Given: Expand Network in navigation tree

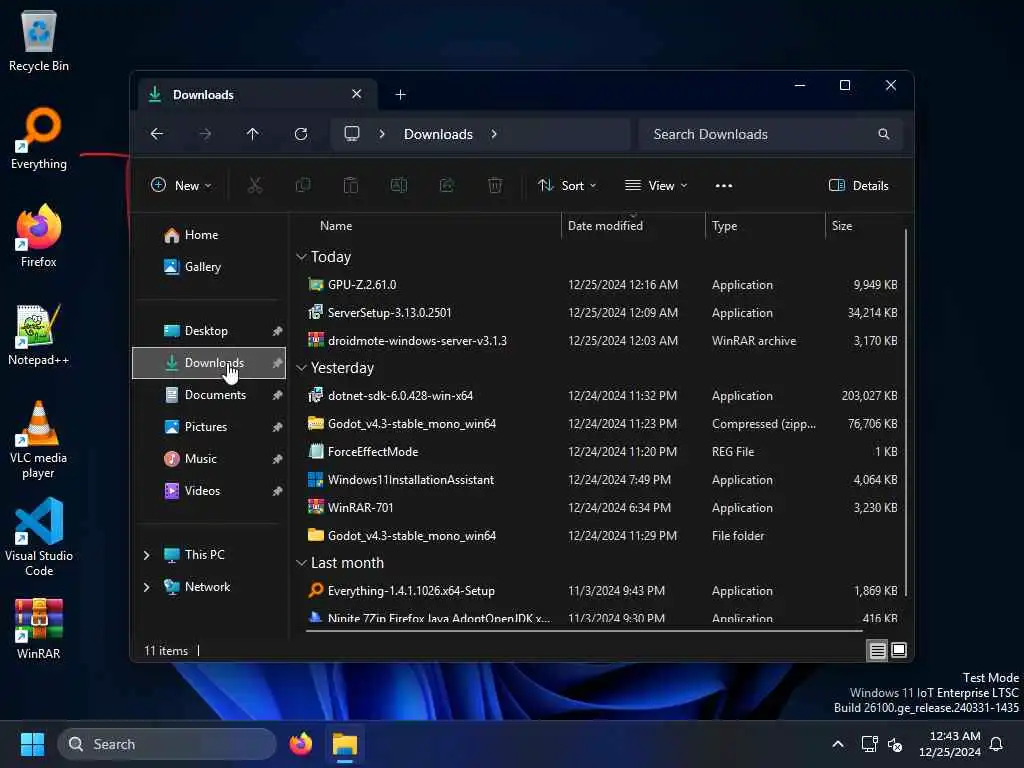Looking at the screenshot, I should tap(146, 587).
